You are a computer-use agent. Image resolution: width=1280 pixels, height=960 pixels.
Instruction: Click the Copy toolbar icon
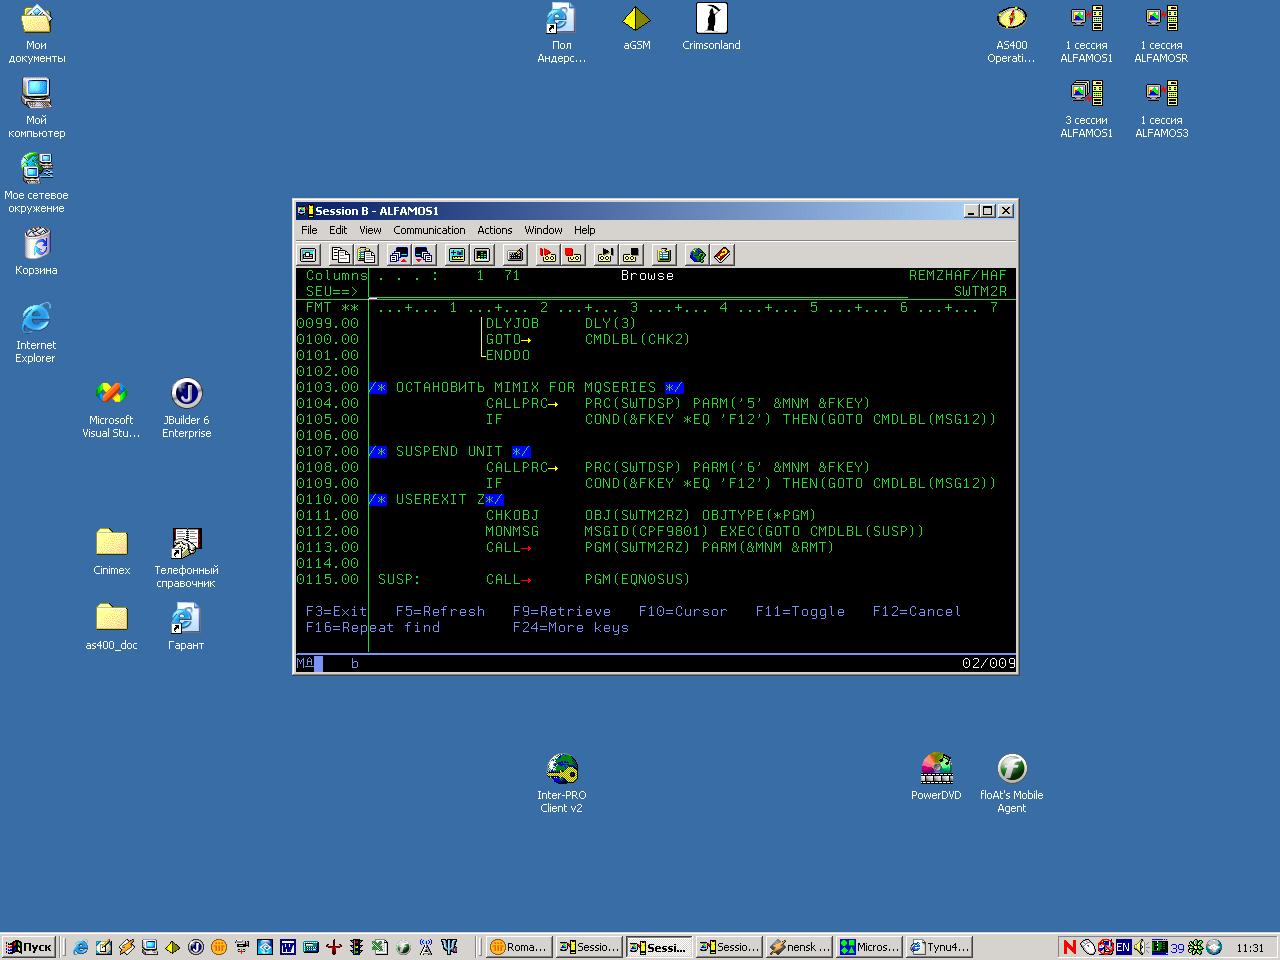point(340,255)
